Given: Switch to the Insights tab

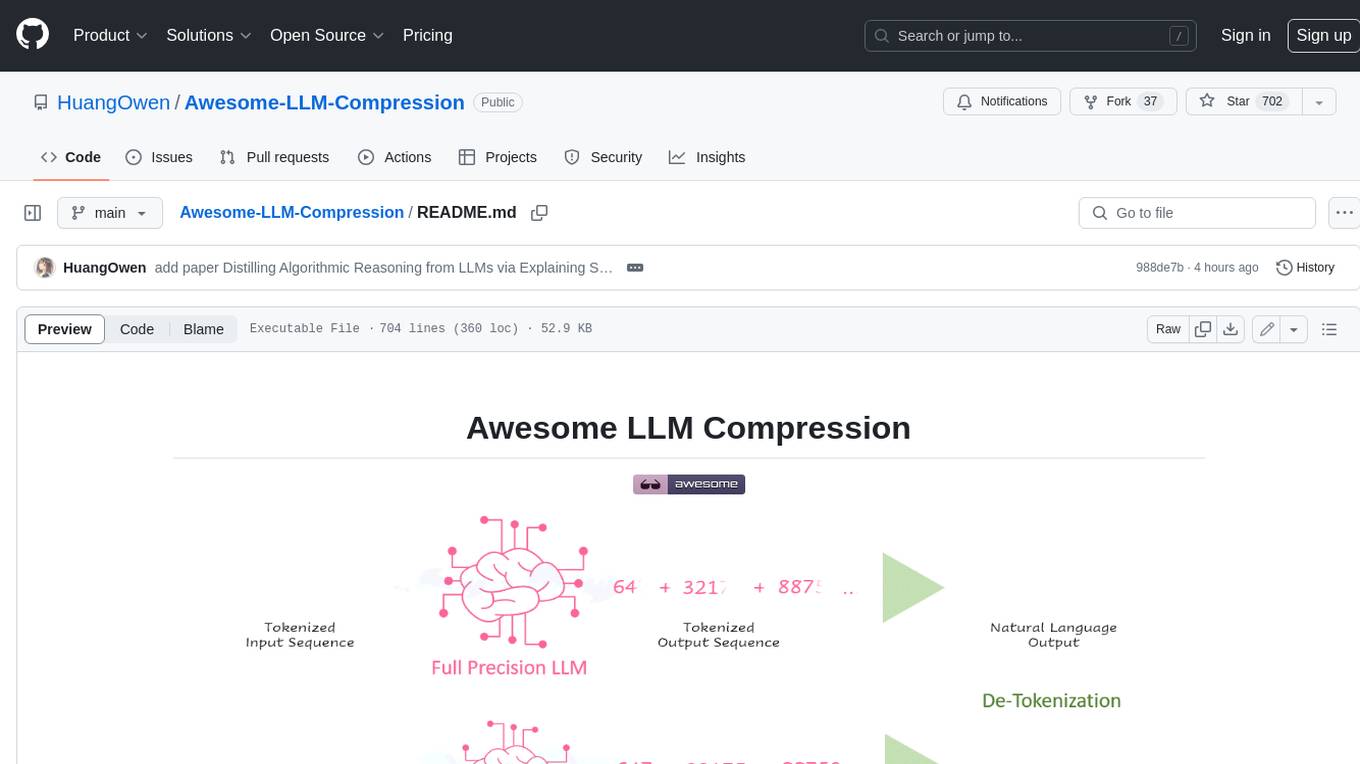Looking at the screenshot, I should pos(707,157).
